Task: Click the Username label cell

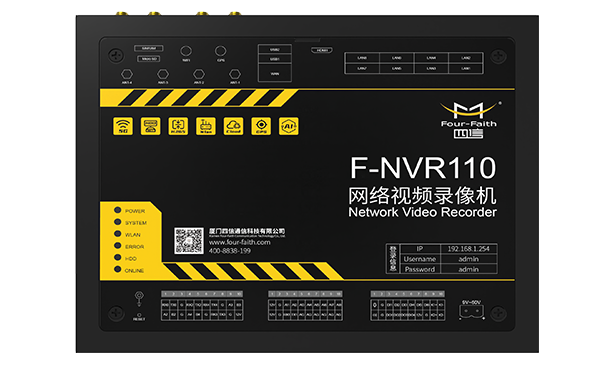Action: [420, 259]
